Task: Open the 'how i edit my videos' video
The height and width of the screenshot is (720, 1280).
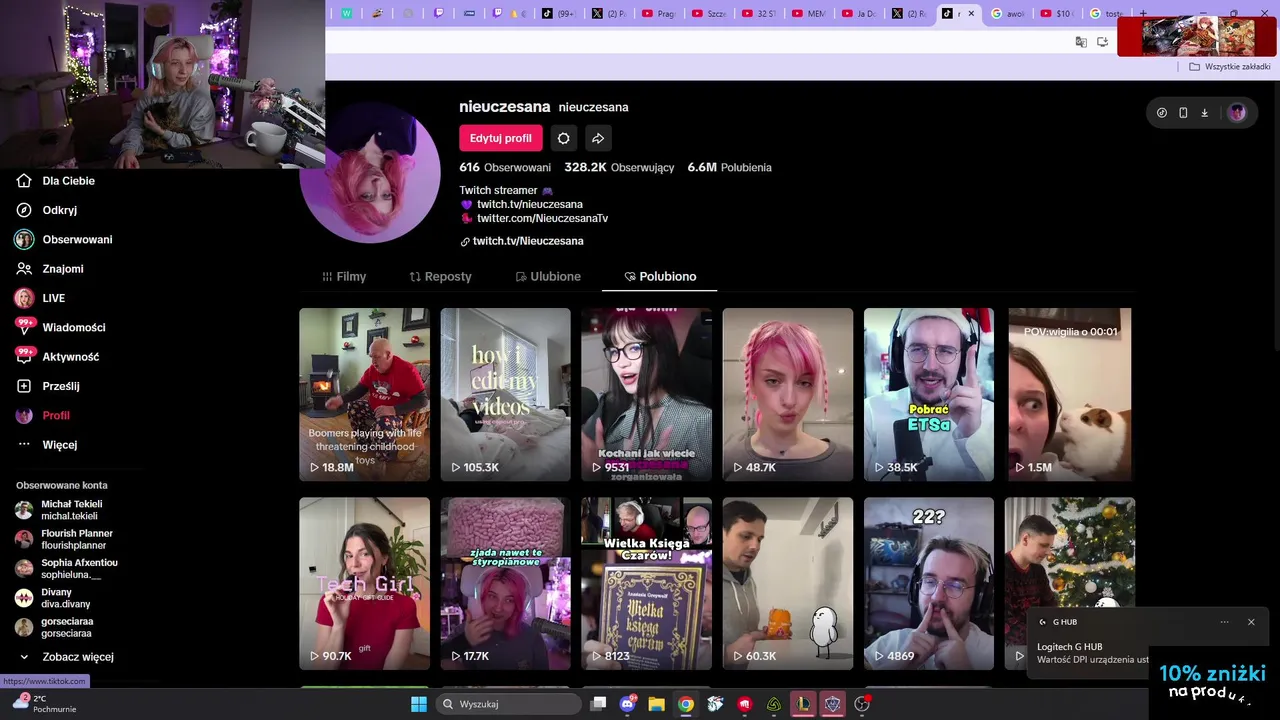Action: point(506,394)
